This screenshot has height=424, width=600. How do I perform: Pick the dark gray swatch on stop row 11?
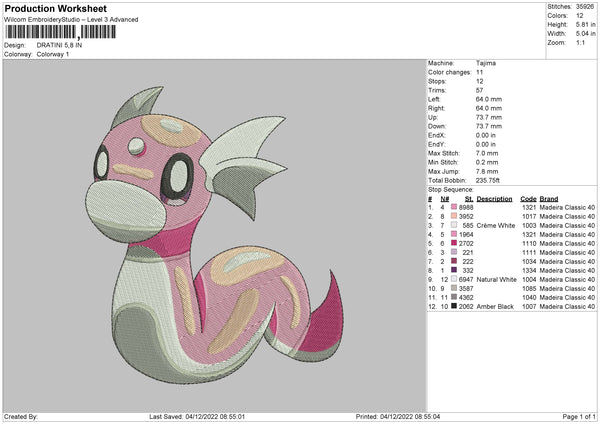[x=454, y=297]
